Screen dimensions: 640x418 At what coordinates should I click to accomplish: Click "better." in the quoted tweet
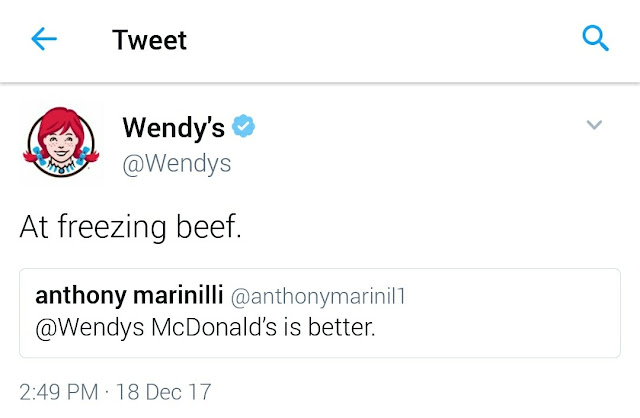coord(340,326)
